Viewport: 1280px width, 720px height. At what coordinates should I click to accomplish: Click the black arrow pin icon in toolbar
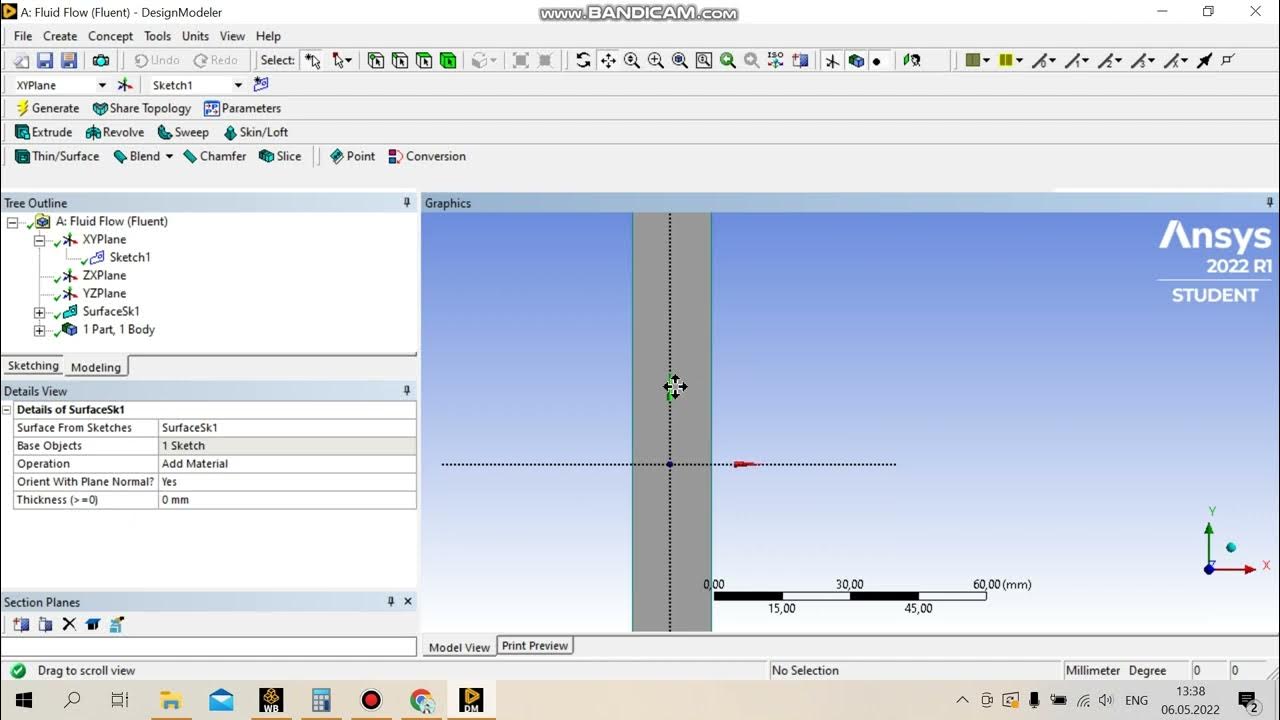click(1204, 61)
